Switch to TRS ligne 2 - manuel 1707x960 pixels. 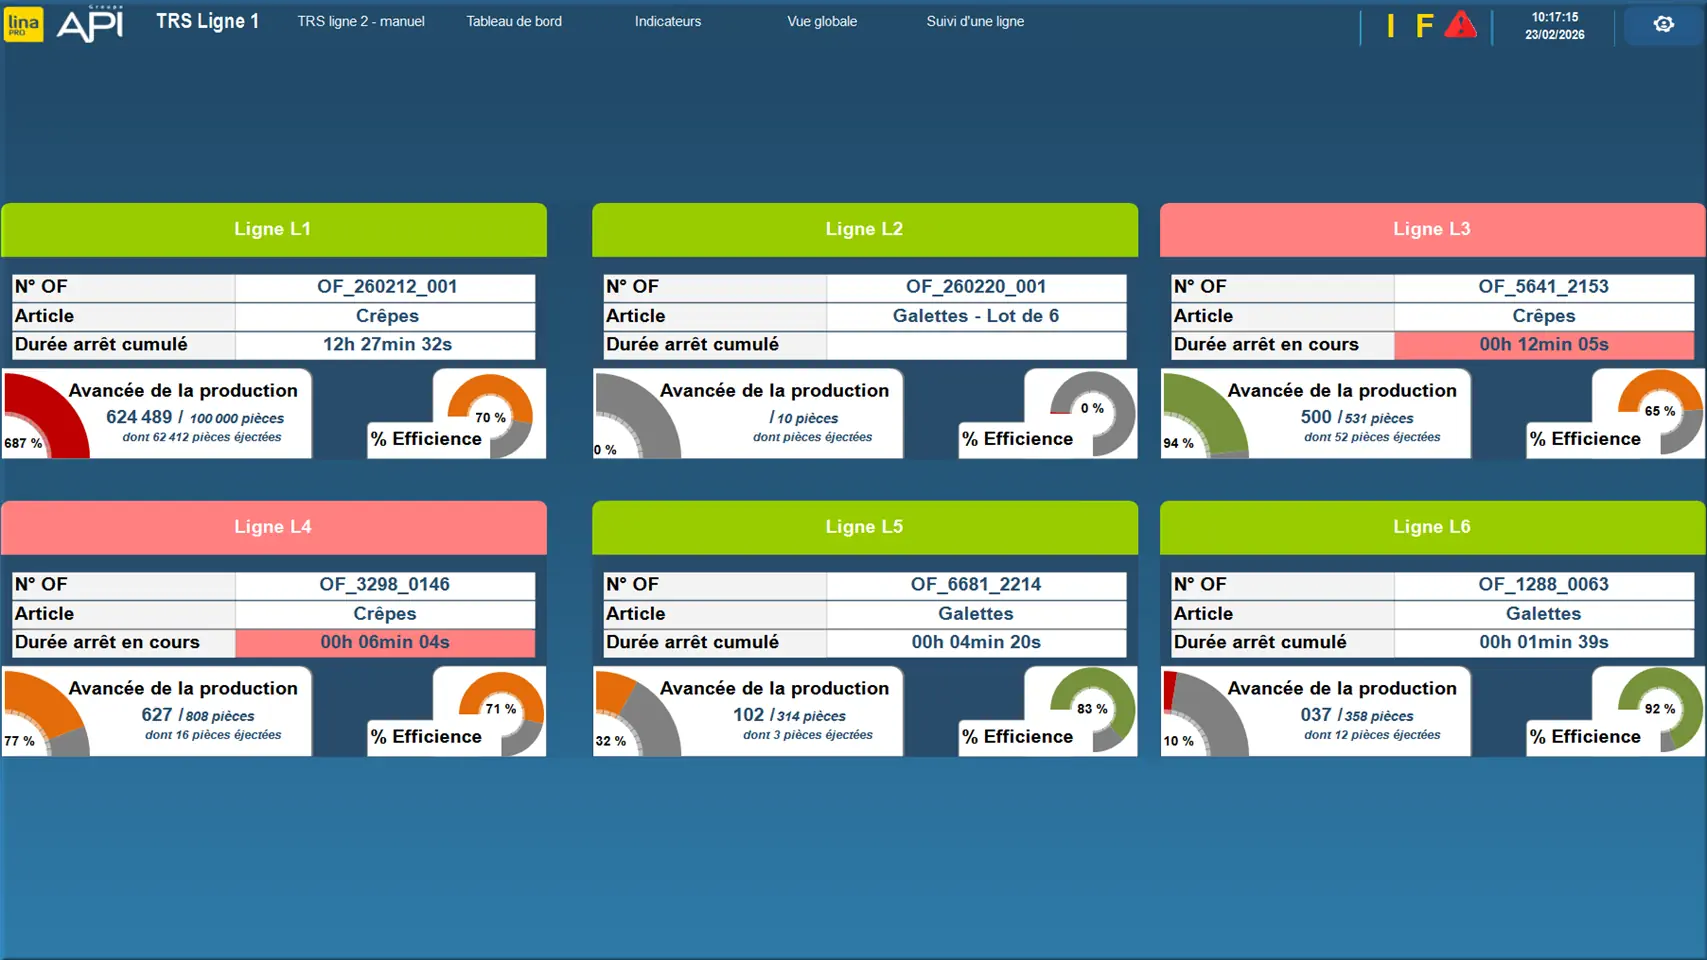(x=360, y=21)
